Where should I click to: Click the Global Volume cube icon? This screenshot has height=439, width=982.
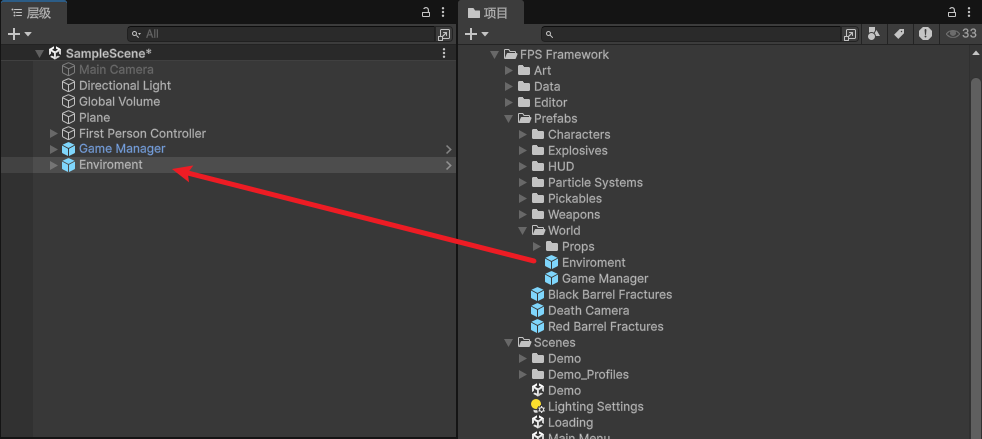(68, 101)
